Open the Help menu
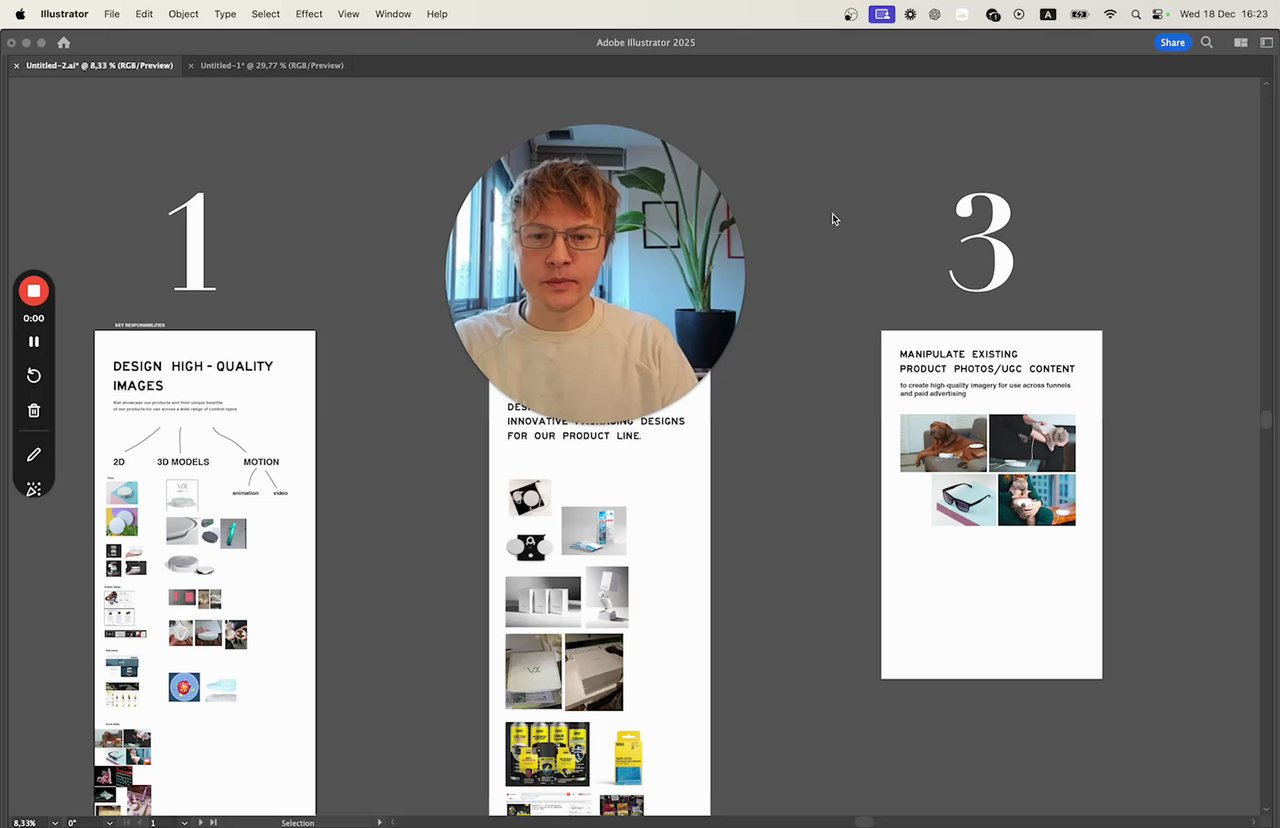 point(437,14)
